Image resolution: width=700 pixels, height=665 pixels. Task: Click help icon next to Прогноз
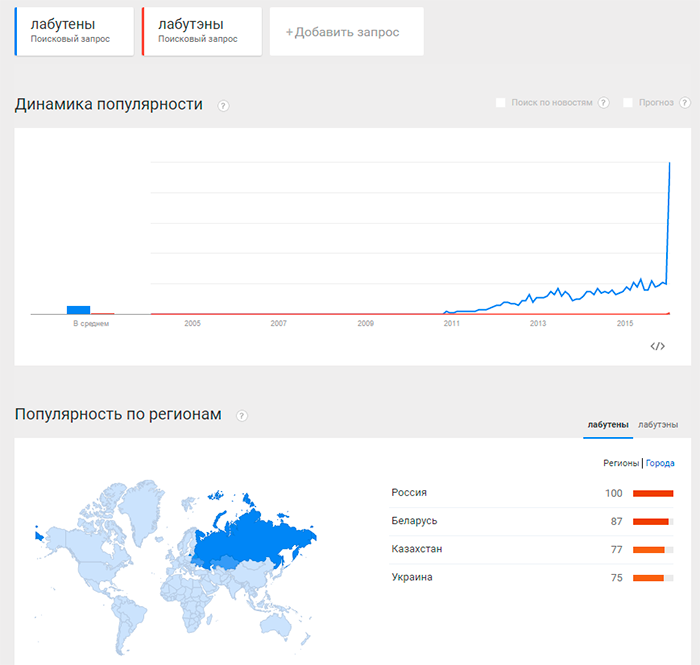point(685,103)
